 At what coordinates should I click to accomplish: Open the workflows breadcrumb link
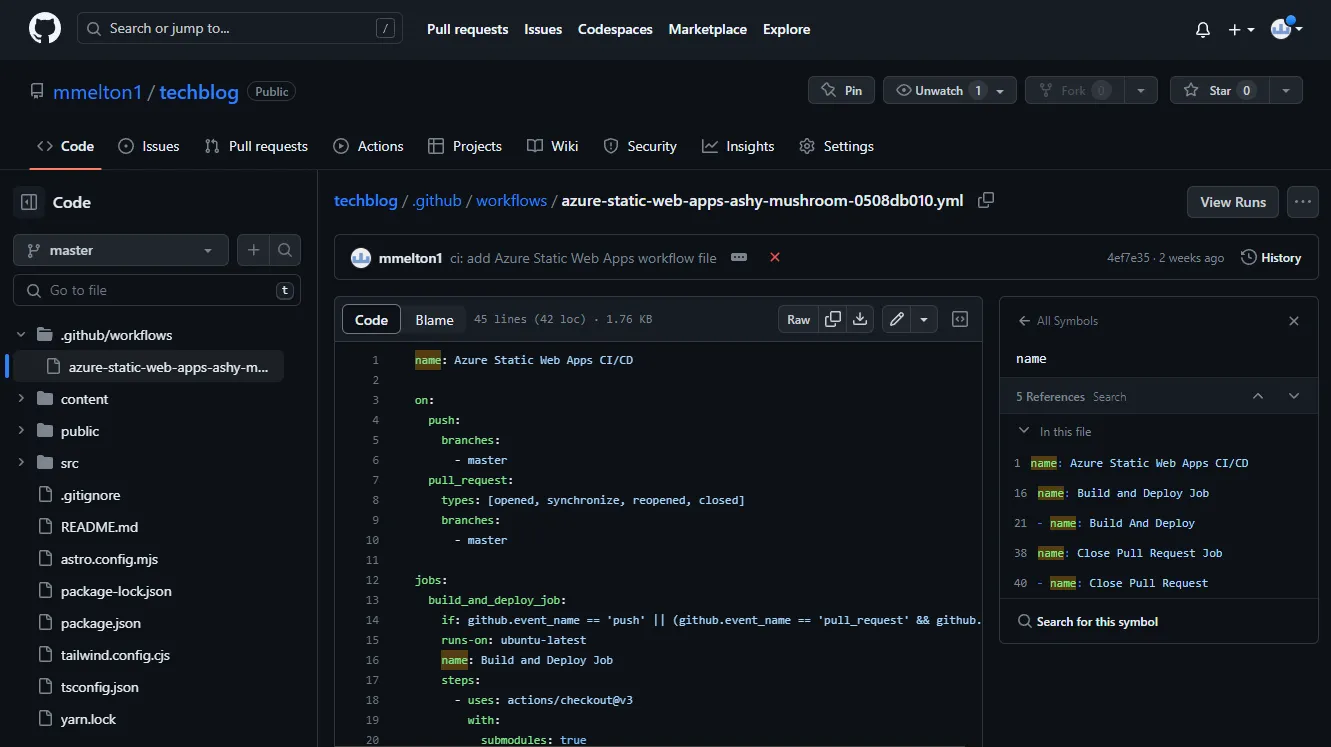511,200
